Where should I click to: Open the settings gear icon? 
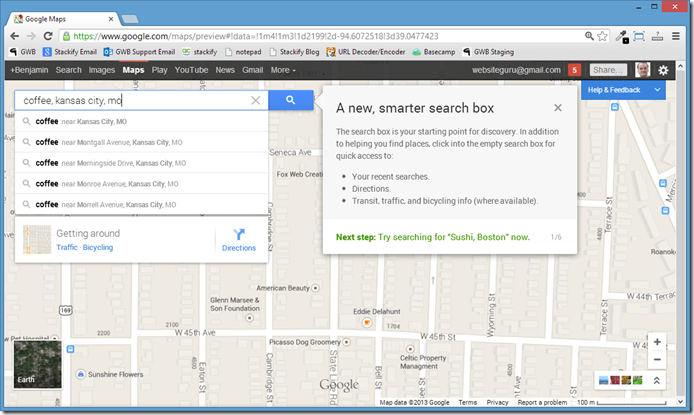tap(663, 70)
